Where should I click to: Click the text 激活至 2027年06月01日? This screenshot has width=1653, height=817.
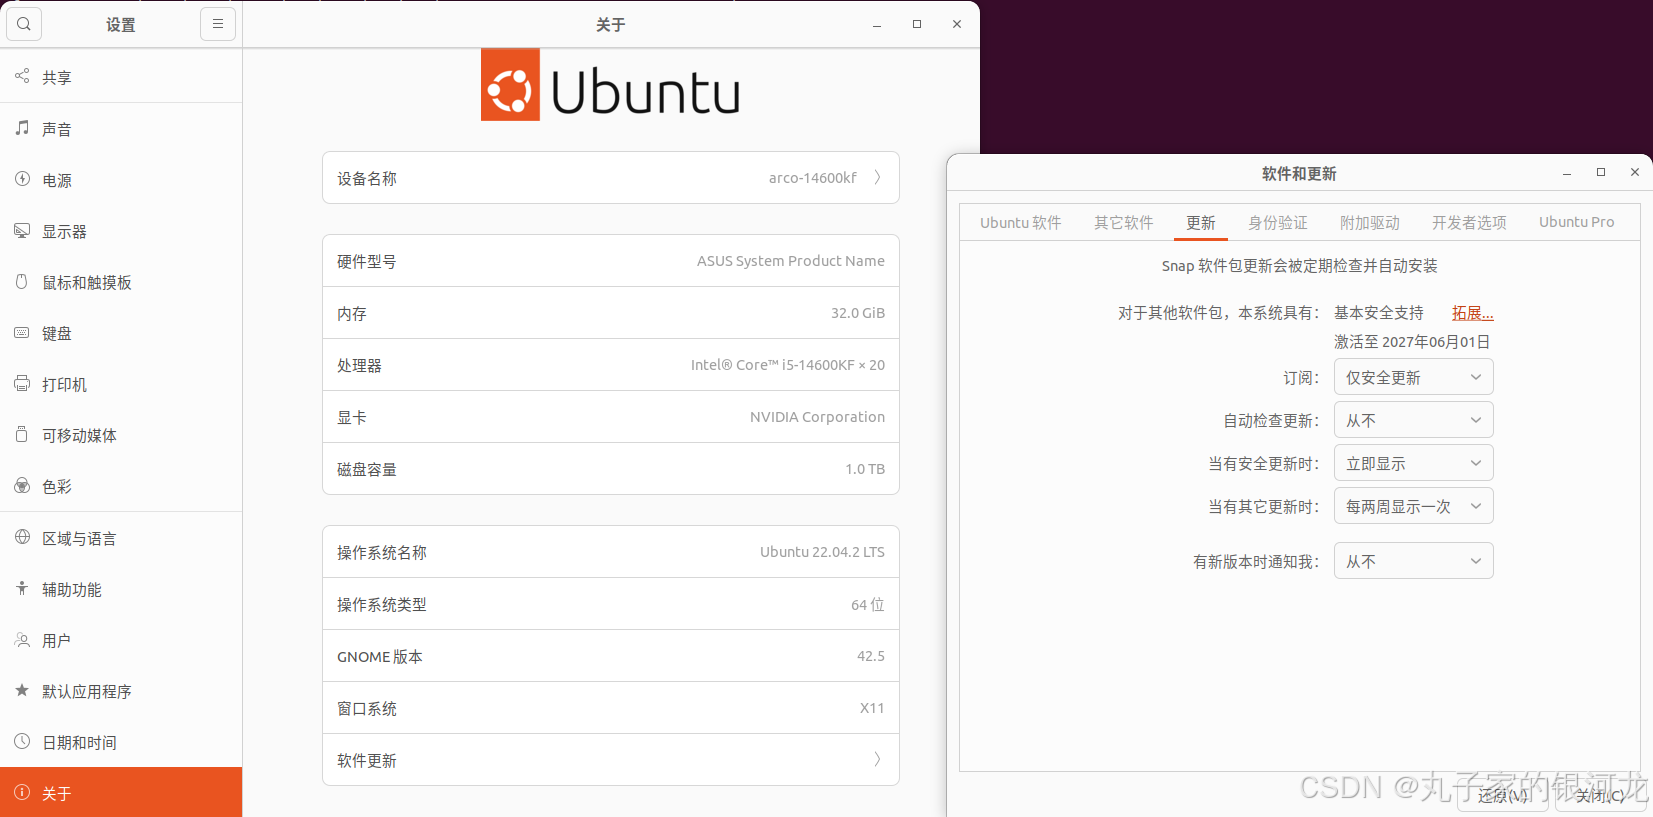[x=1412, y=342]
